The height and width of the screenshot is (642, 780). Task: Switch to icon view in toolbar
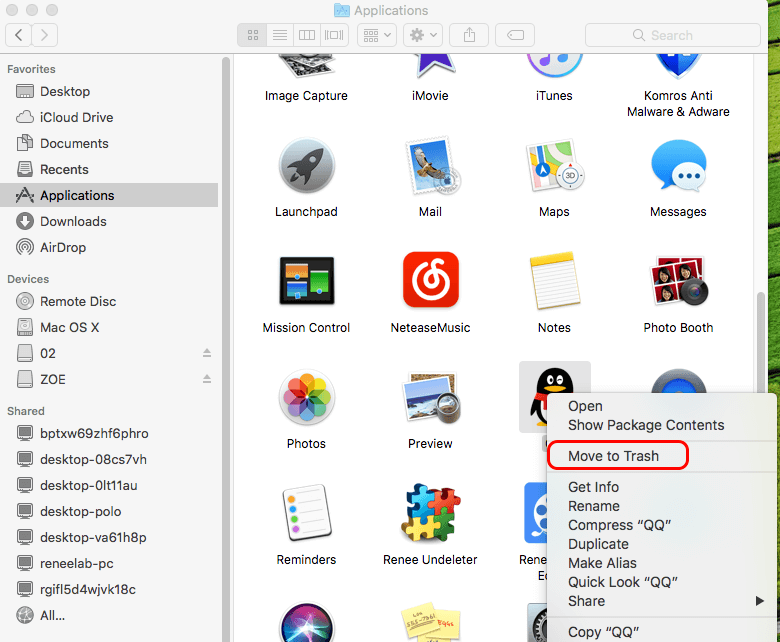[x=253, y=35]
